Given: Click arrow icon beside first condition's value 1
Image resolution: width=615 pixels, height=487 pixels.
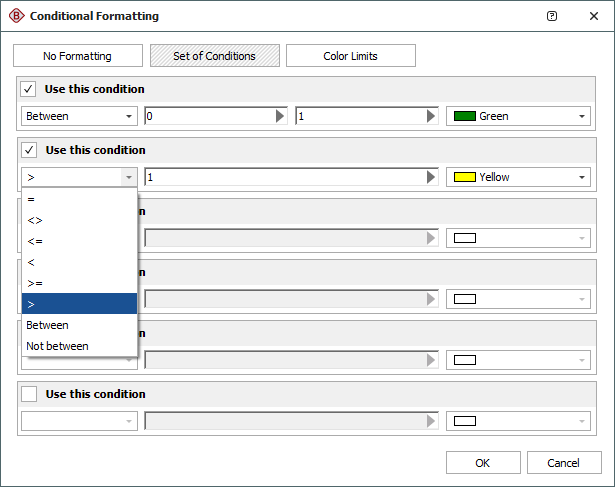Looking at the screenshot, I should 432,116.
